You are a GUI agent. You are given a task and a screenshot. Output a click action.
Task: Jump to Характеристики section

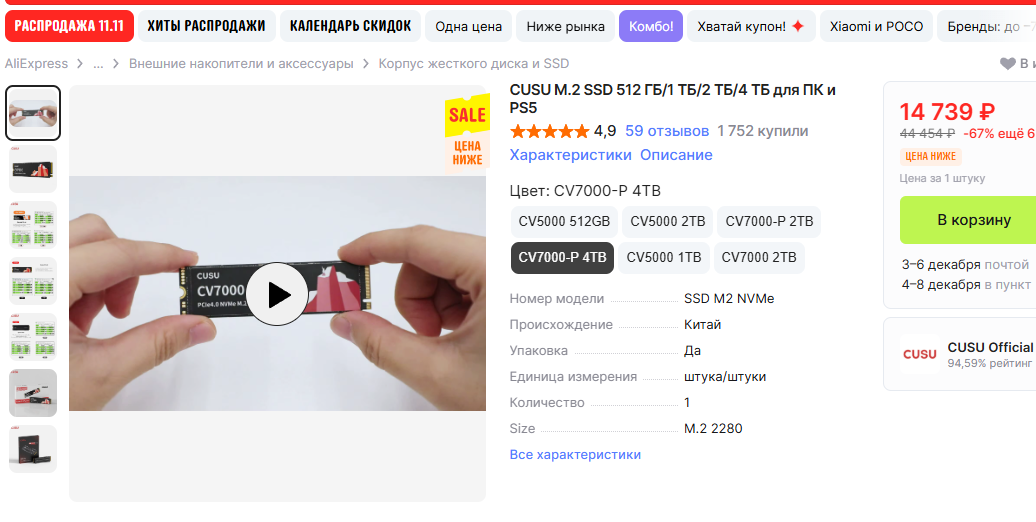click(570, 155)
